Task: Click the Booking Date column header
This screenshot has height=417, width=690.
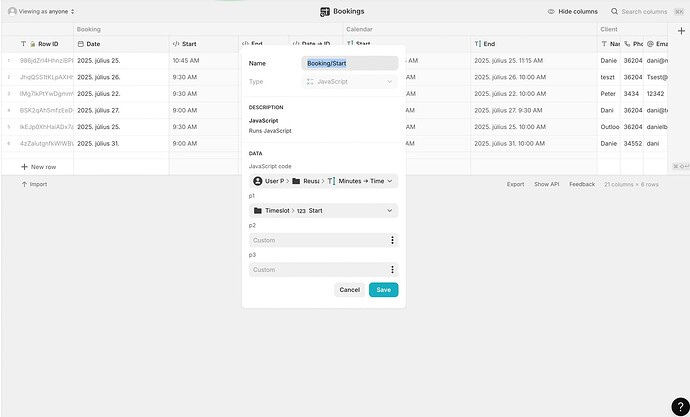Action: pos(121,44)
